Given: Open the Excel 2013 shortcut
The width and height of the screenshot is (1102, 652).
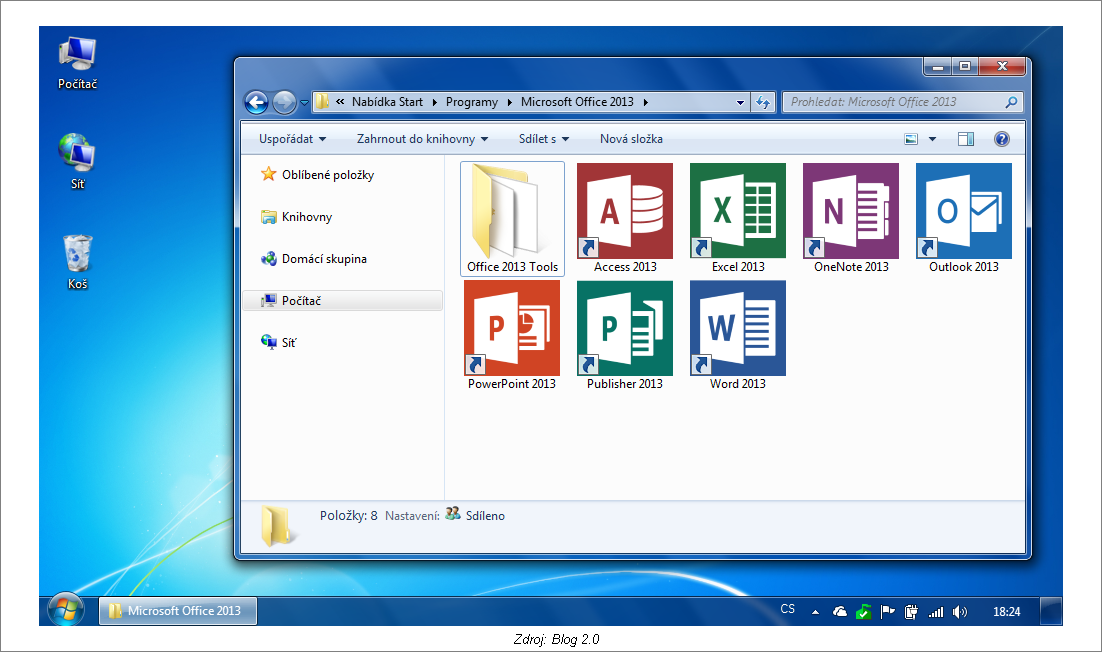Looking at the screenshot, I should (738, 211).
